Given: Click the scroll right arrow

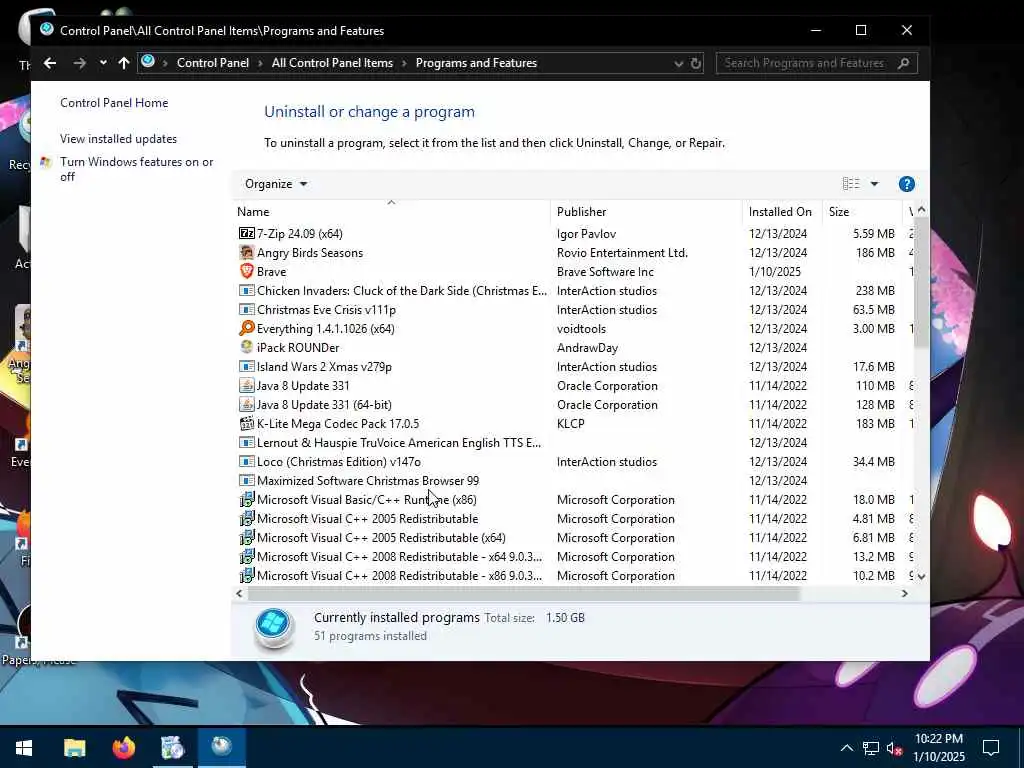Looking at the screenshot, I should [904, 594].
